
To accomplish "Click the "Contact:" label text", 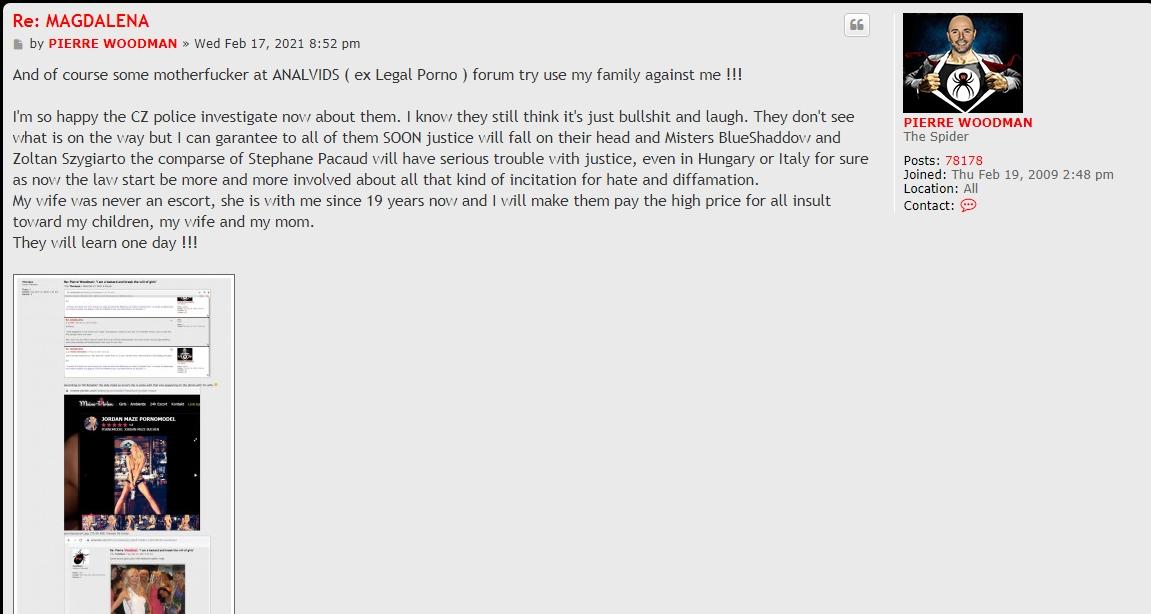I will pyautogui.click(x=929, y=205).
